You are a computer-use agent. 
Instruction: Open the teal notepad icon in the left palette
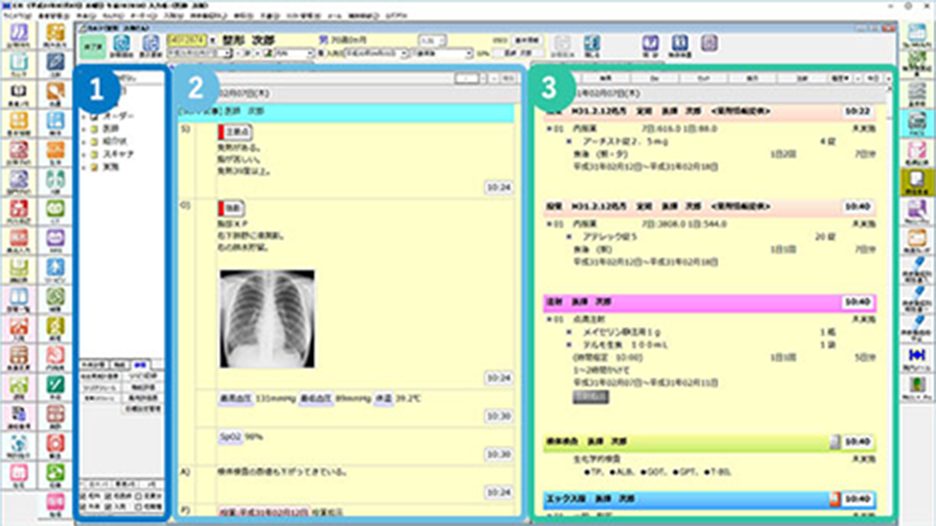point(19,64)
